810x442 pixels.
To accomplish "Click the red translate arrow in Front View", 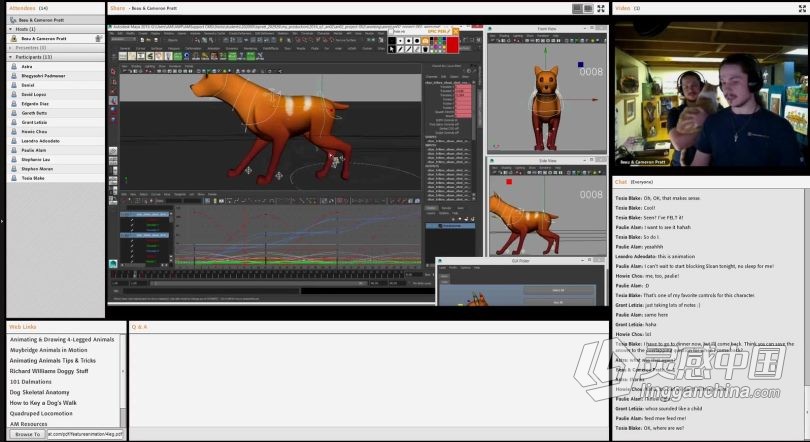I will click(594, 100).
